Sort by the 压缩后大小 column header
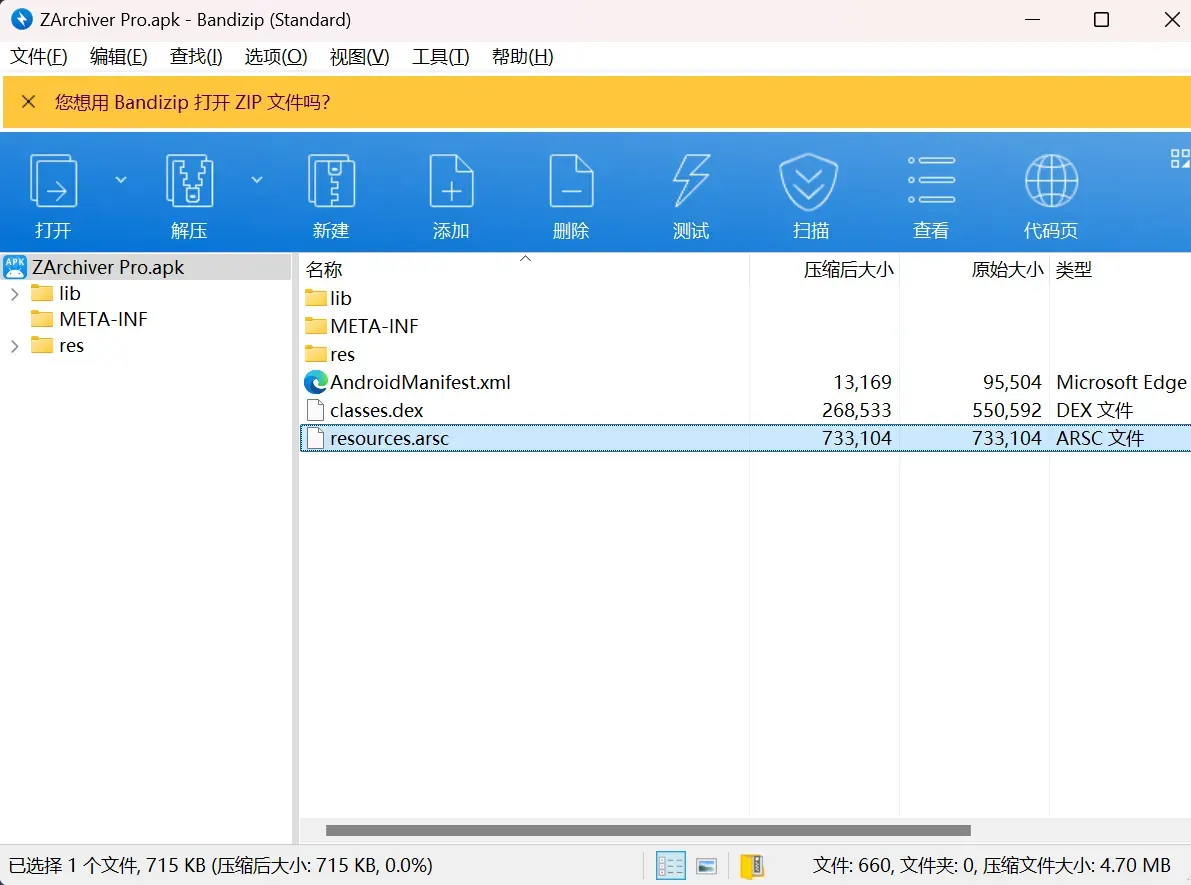1191x885 pixels. 848,270
